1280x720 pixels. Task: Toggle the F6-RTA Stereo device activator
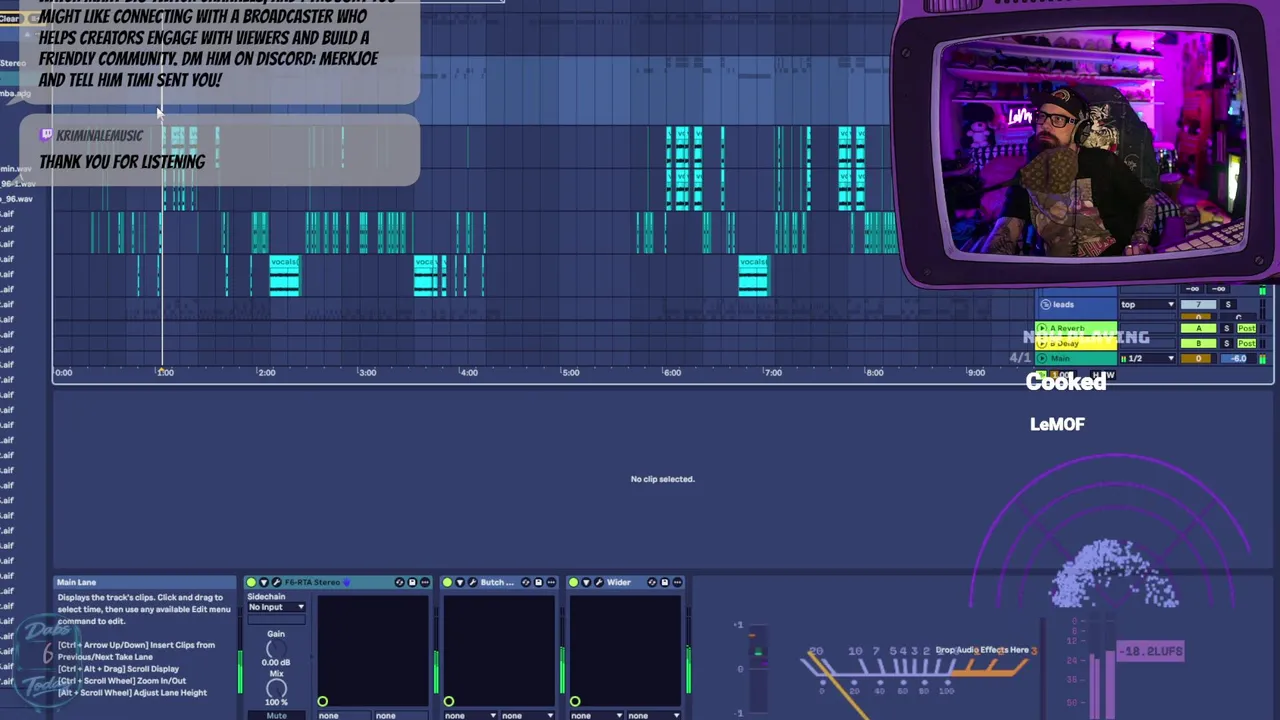[x=251, y=582]
